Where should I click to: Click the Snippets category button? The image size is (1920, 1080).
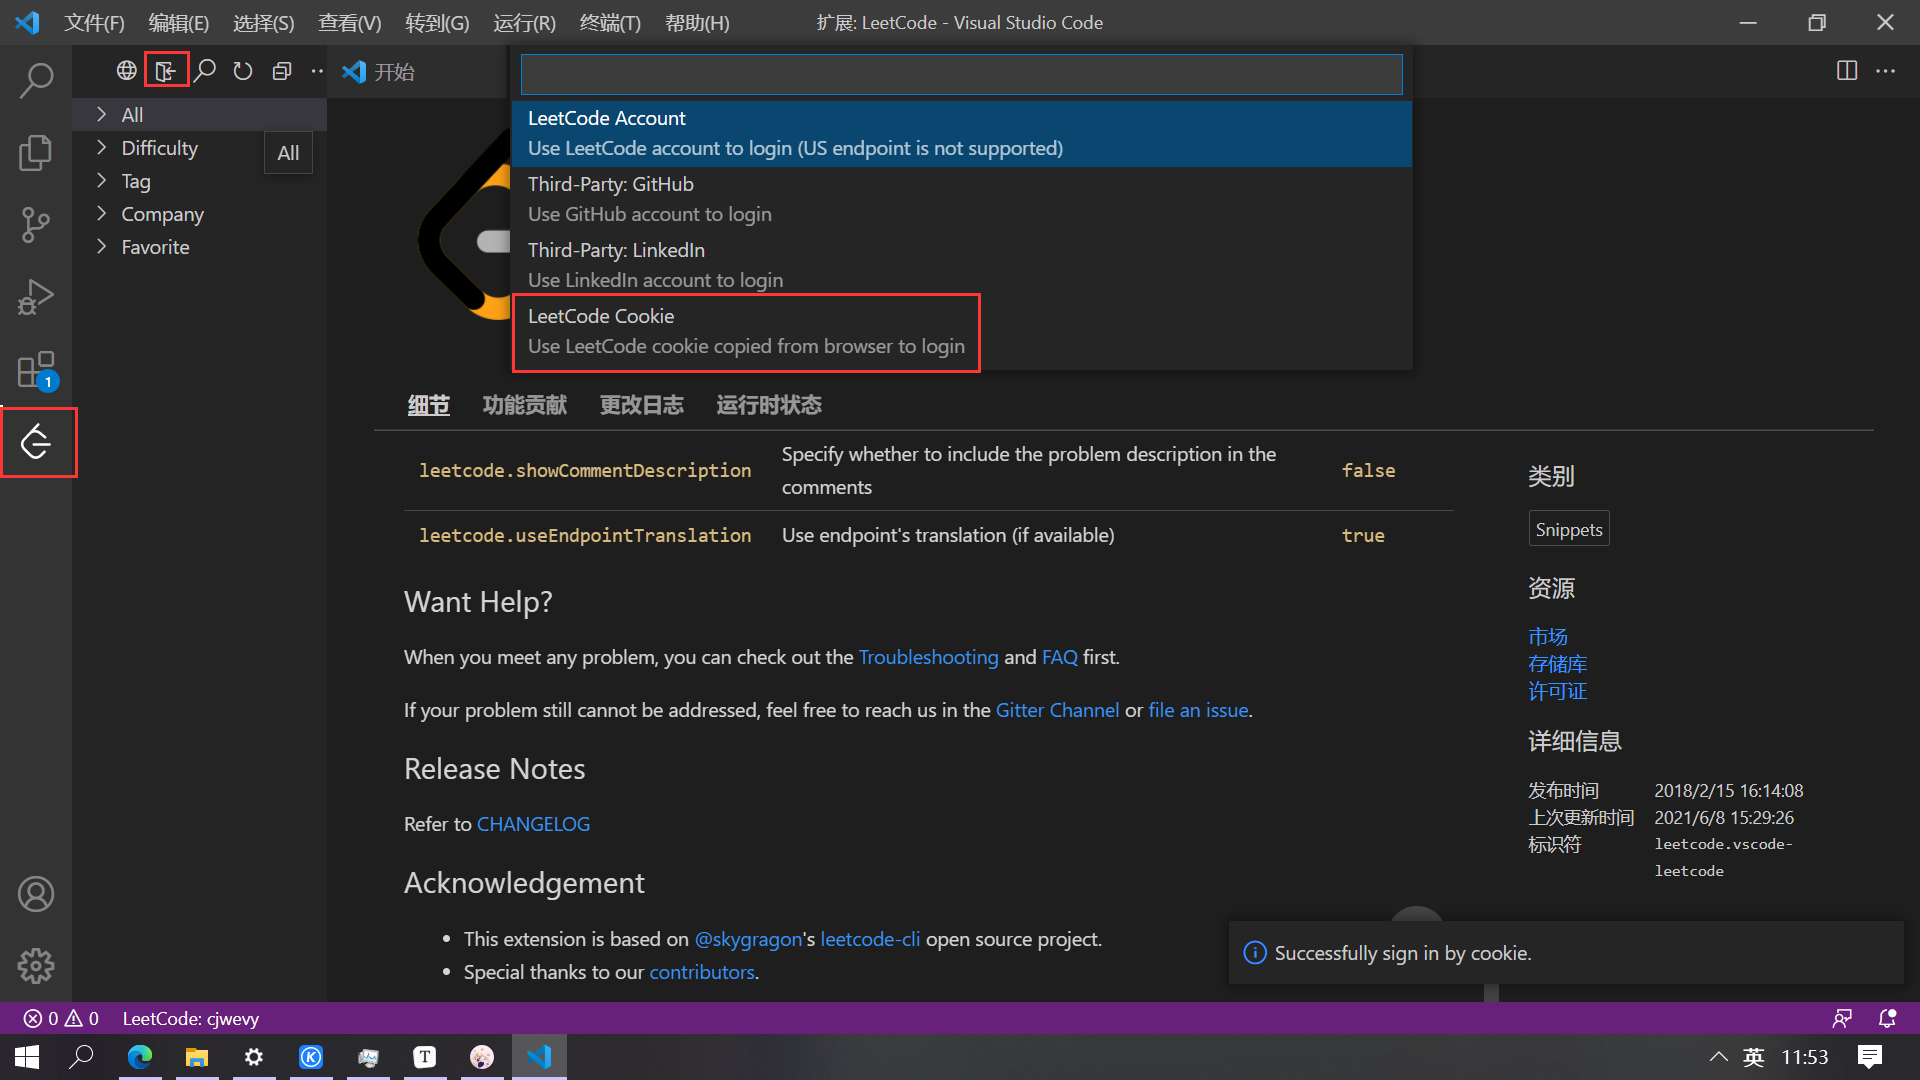pos(1569,529)
